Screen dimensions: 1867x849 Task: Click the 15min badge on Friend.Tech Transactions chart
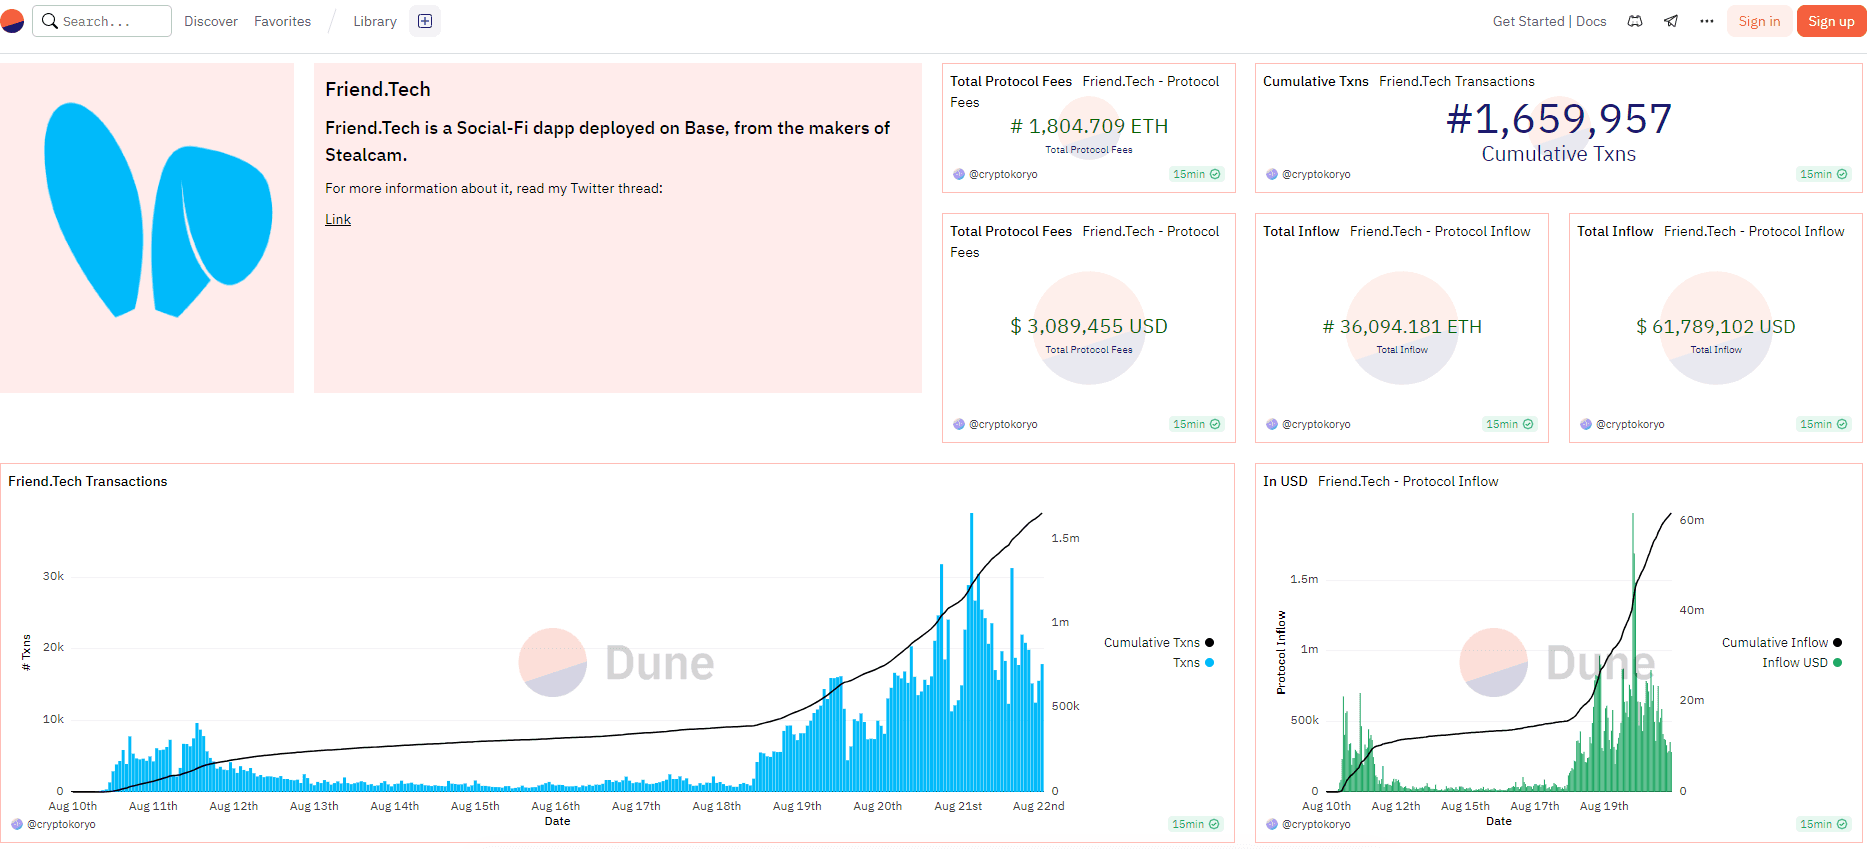point(1195,824)
